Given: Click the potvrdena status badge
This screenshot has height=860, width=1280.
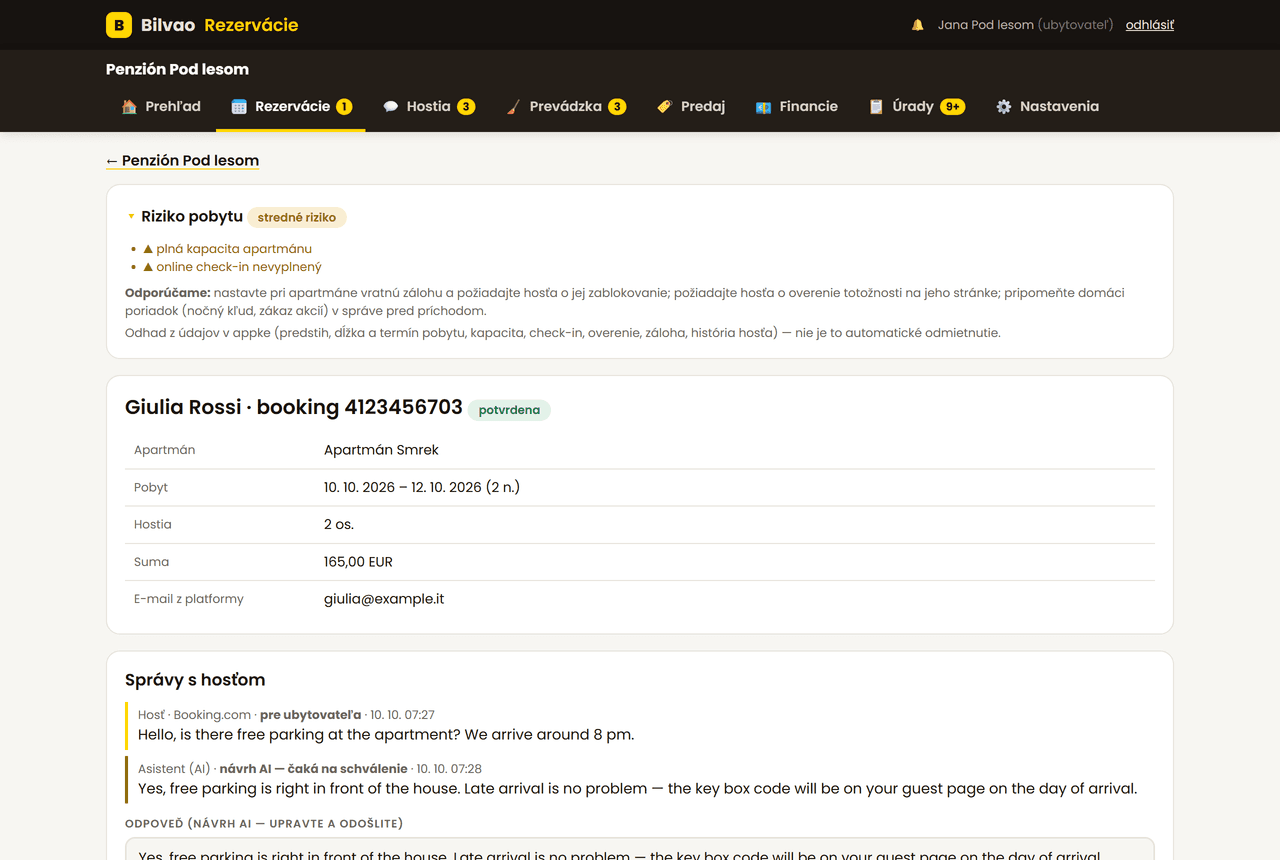Looking at the screenshot, I should click(509, 409).
